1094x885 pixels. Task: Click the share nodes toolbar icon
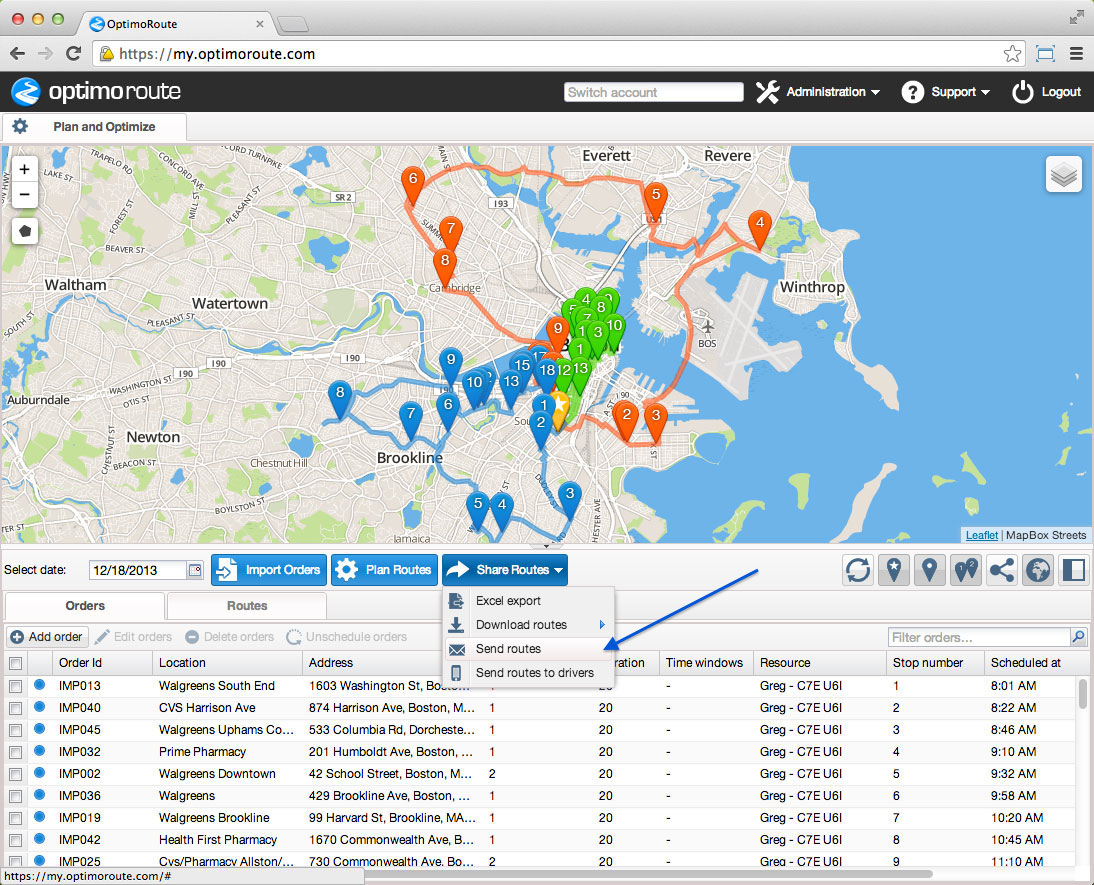pyautogui.click(x=1002, y=570)
